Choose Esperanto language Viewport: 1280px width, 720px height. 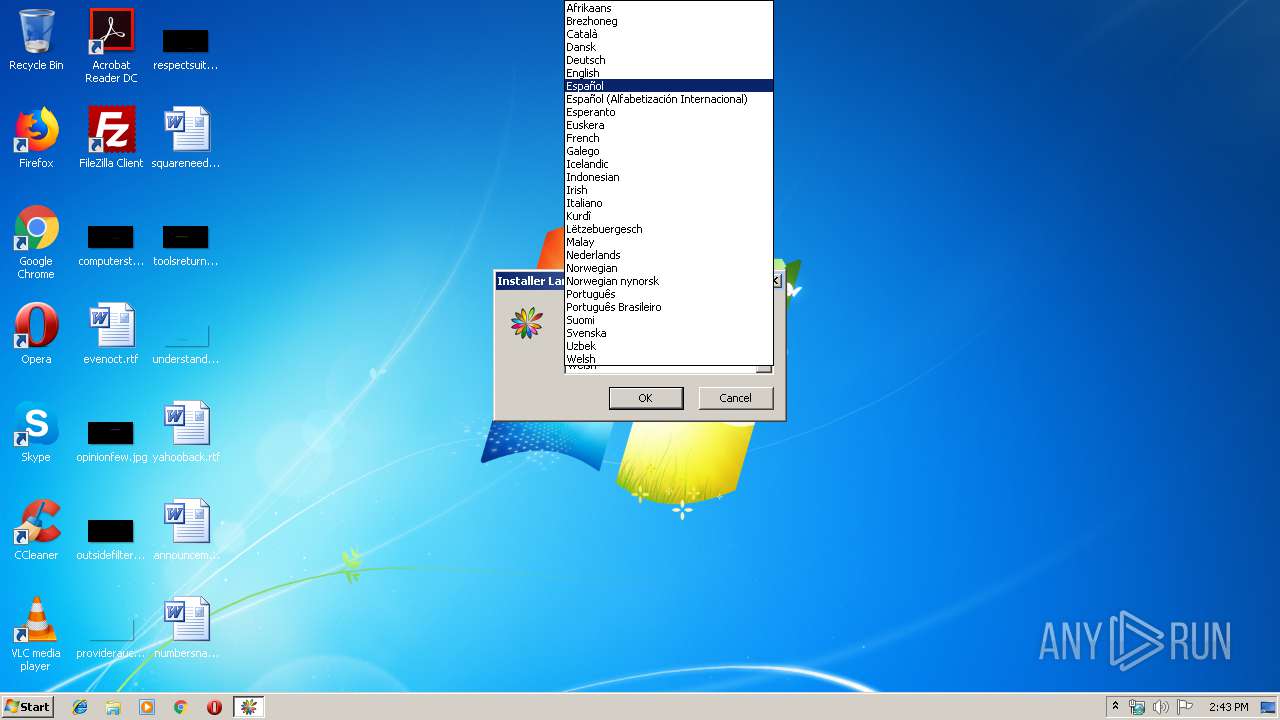(669, 112)
